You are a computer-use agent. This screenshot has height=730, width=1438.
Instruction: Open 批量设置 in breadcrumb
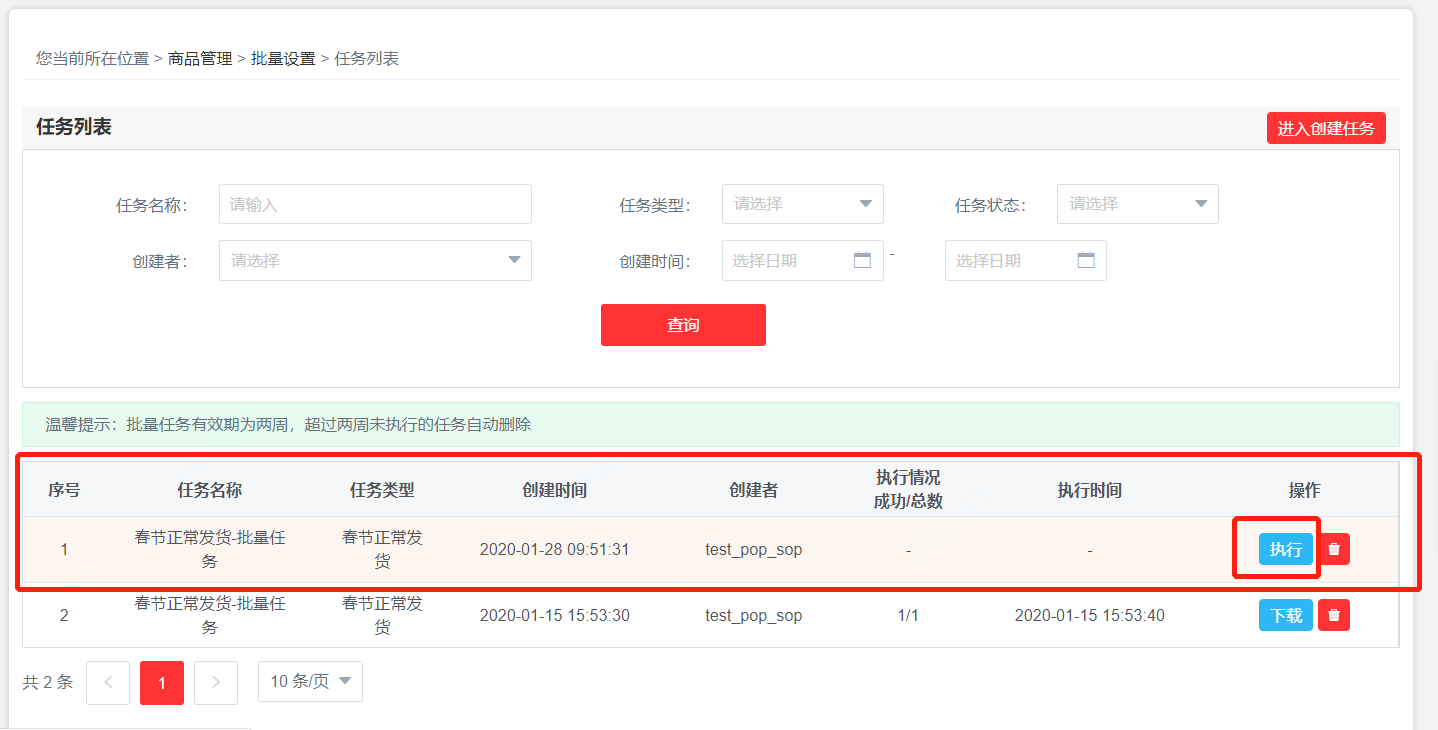[x=283, y=59]
